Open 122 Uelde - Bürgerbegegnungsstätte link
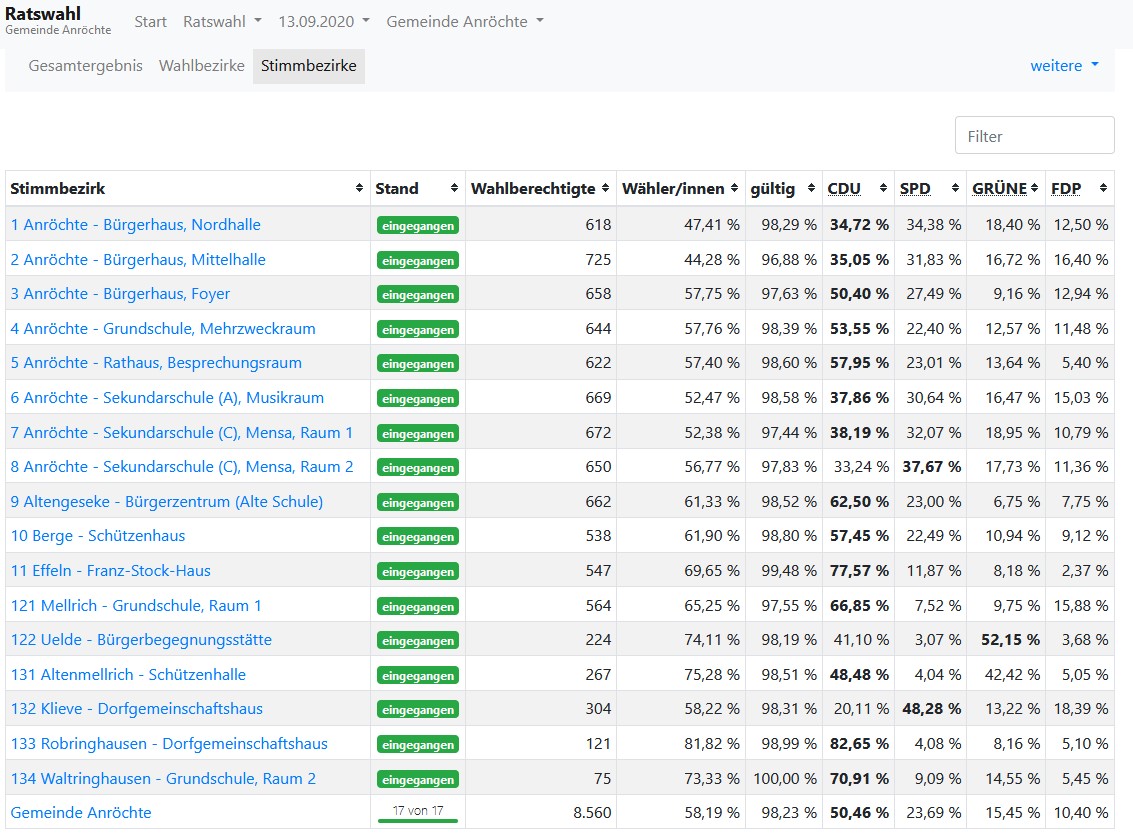The width and height of the screenshot is (1133, 839). 141,640
